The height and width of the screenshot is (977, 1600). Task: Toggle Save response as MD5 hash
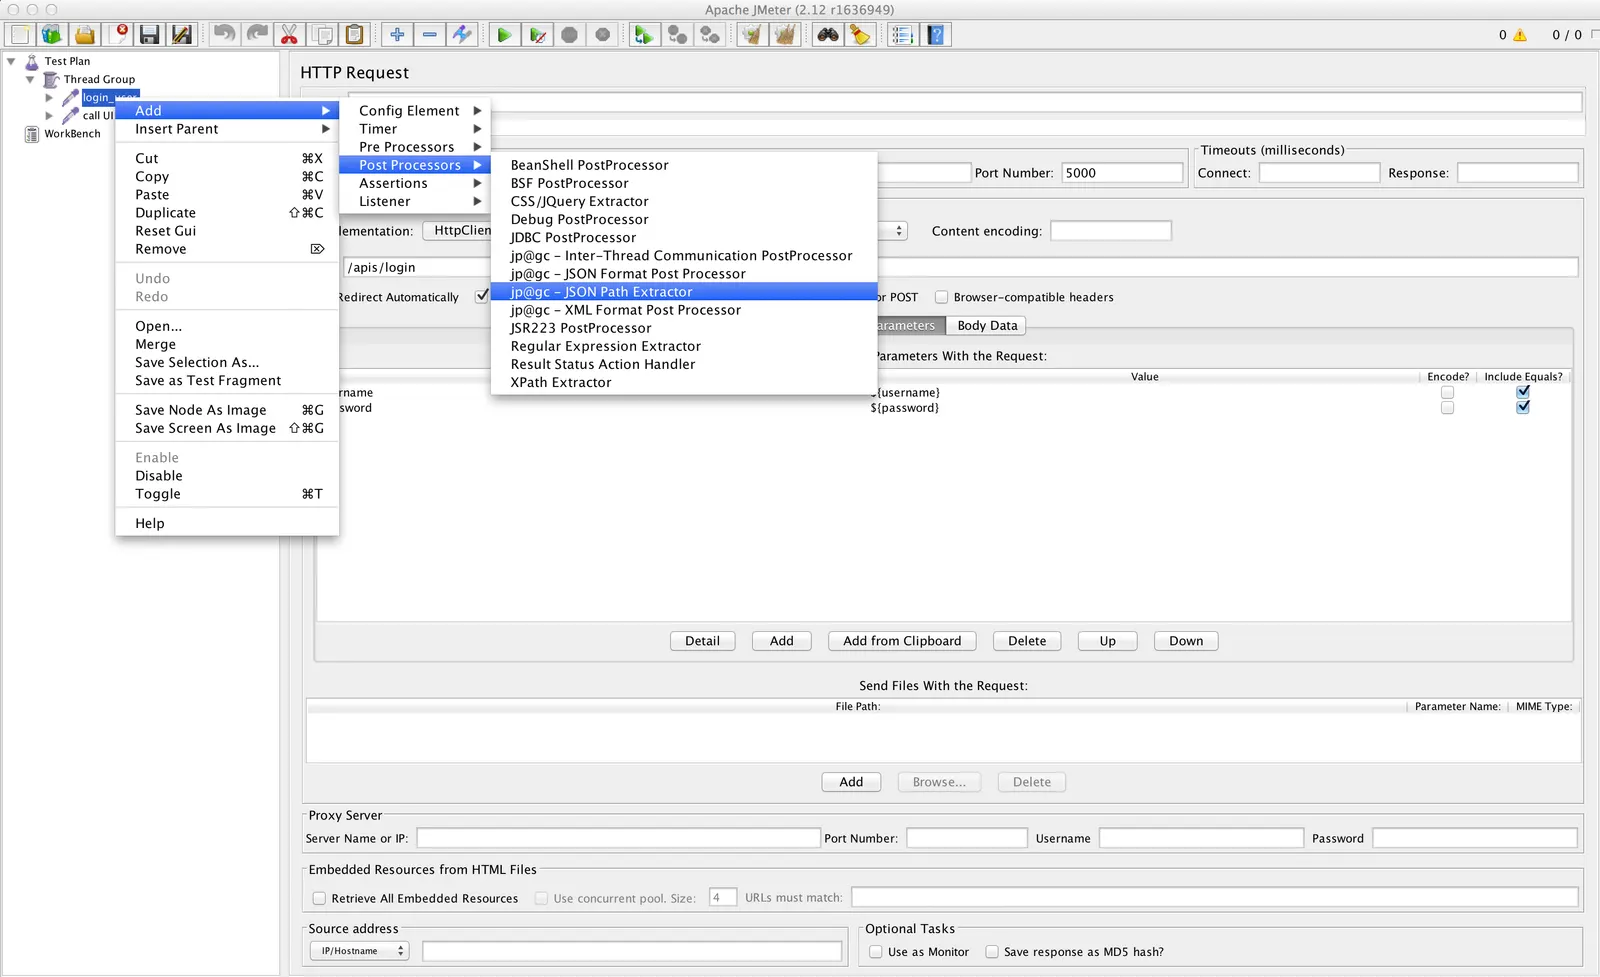(992, 952)
